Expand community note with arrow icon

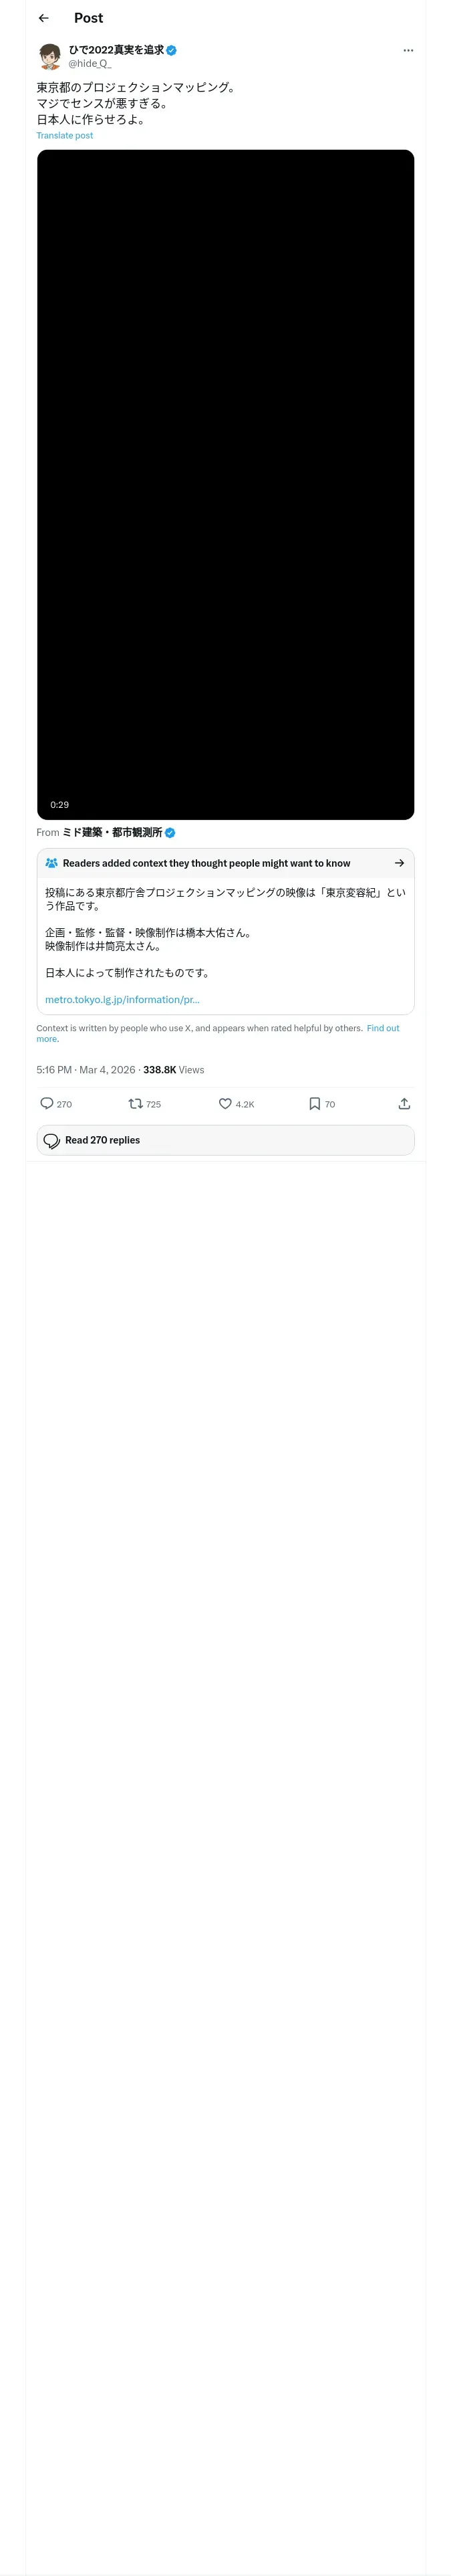(x=399, y=862)
